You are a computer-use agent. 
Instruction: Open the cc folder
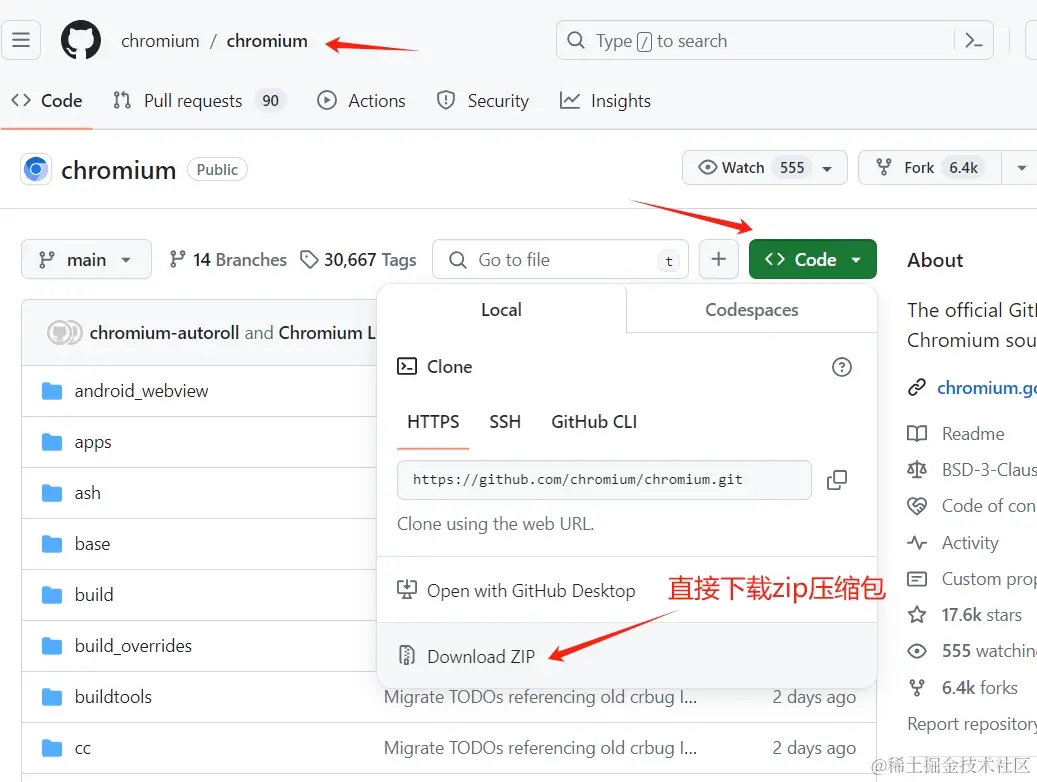click(83, 748)
